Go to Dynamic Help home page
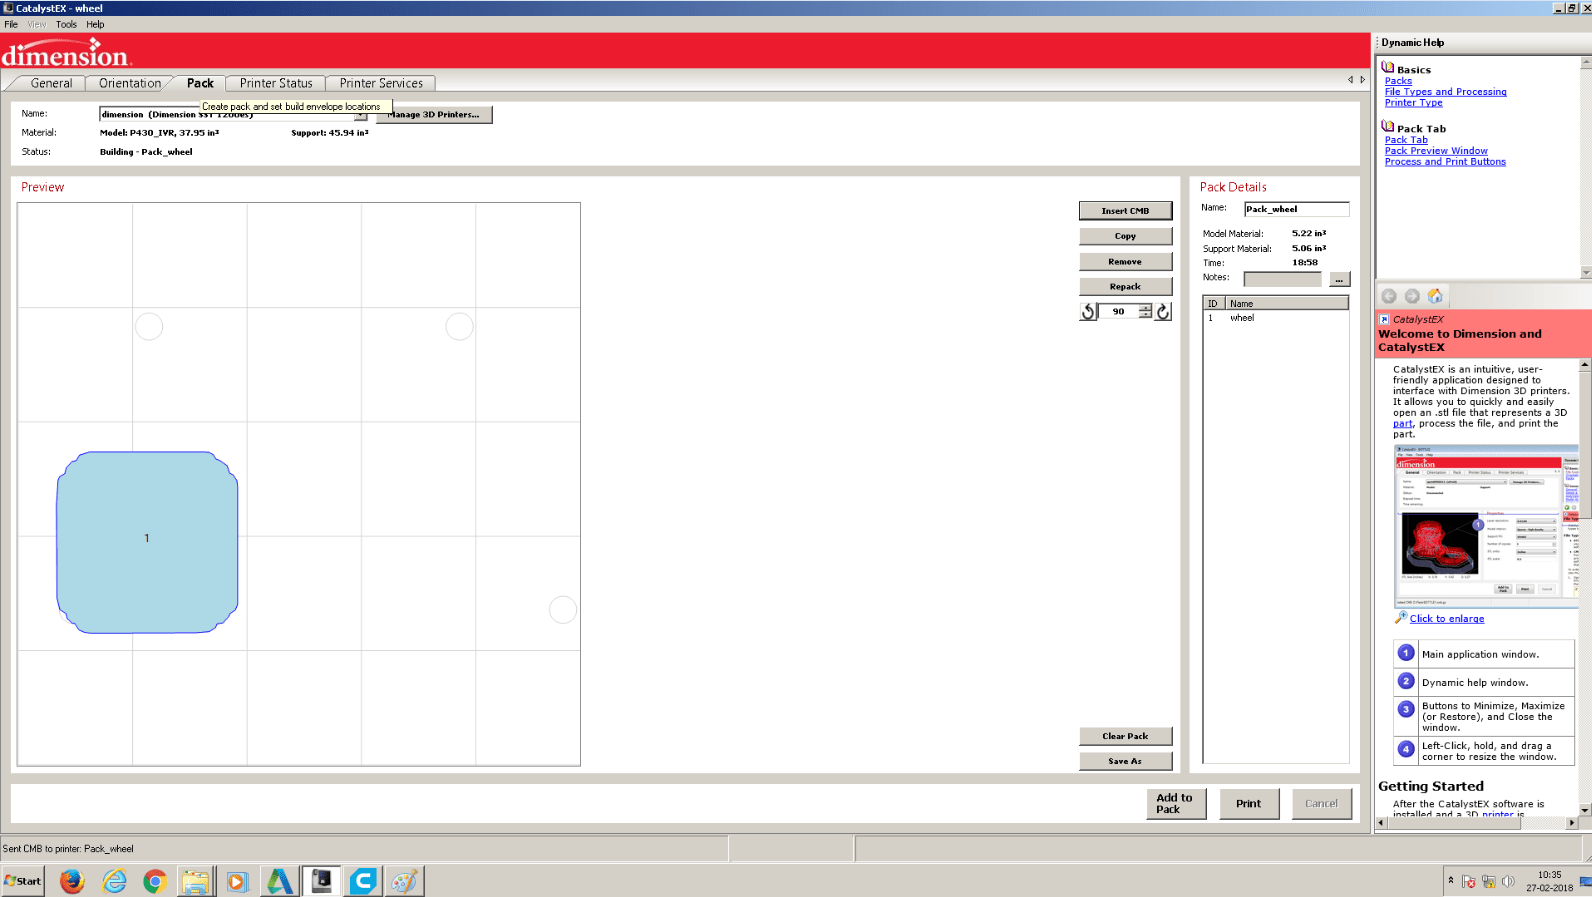The height and width of the screenshot is (897, 1592). click(1435, 296)
